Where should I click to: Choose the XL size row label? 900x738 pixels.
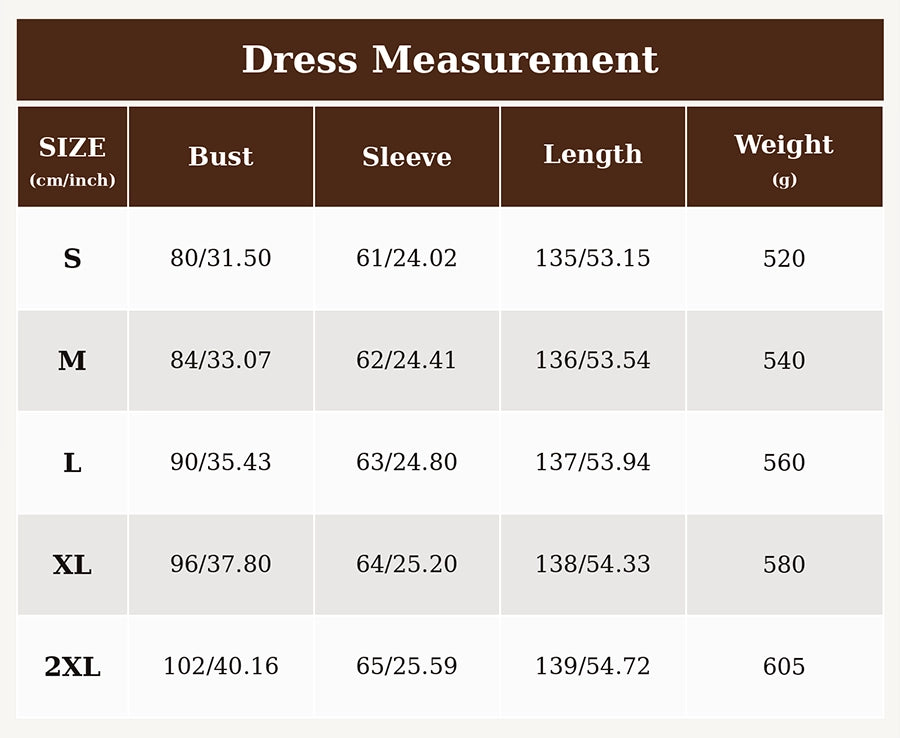pyautogui.click(x=72, y=565)
